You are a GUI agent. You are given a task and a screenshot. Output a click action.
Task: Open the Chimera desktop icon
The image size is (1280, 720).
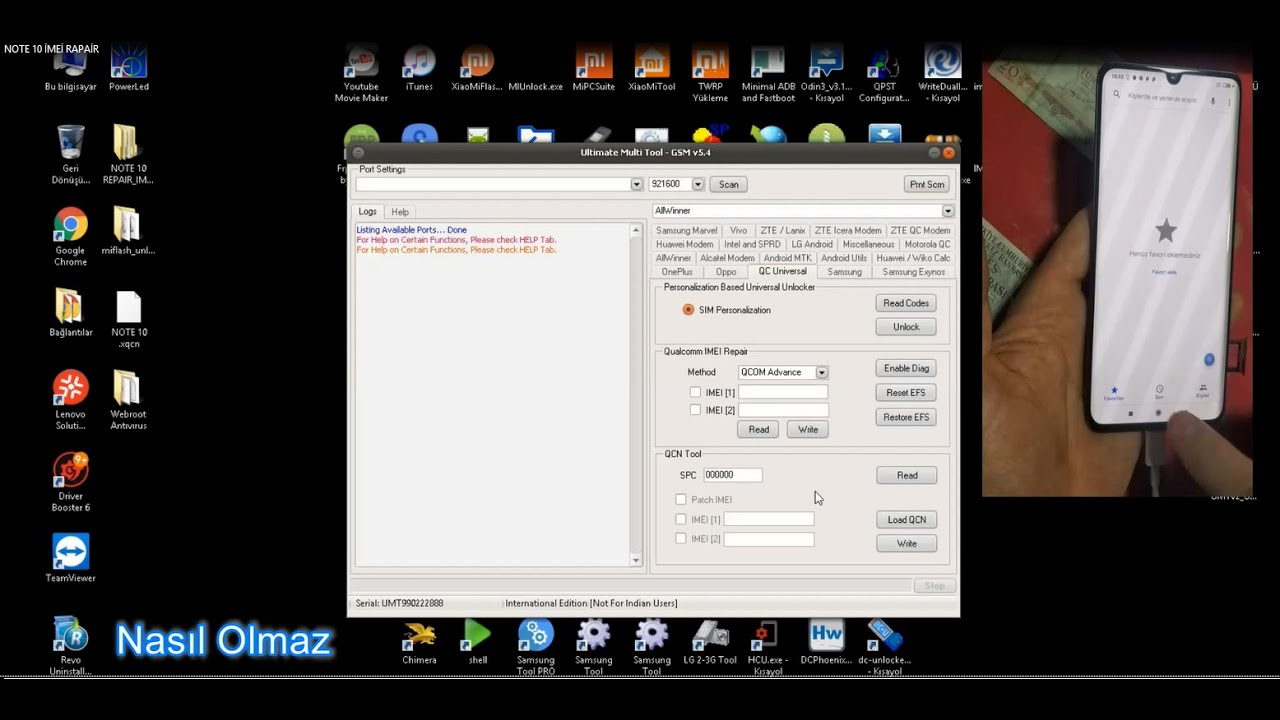pos(419,642)
